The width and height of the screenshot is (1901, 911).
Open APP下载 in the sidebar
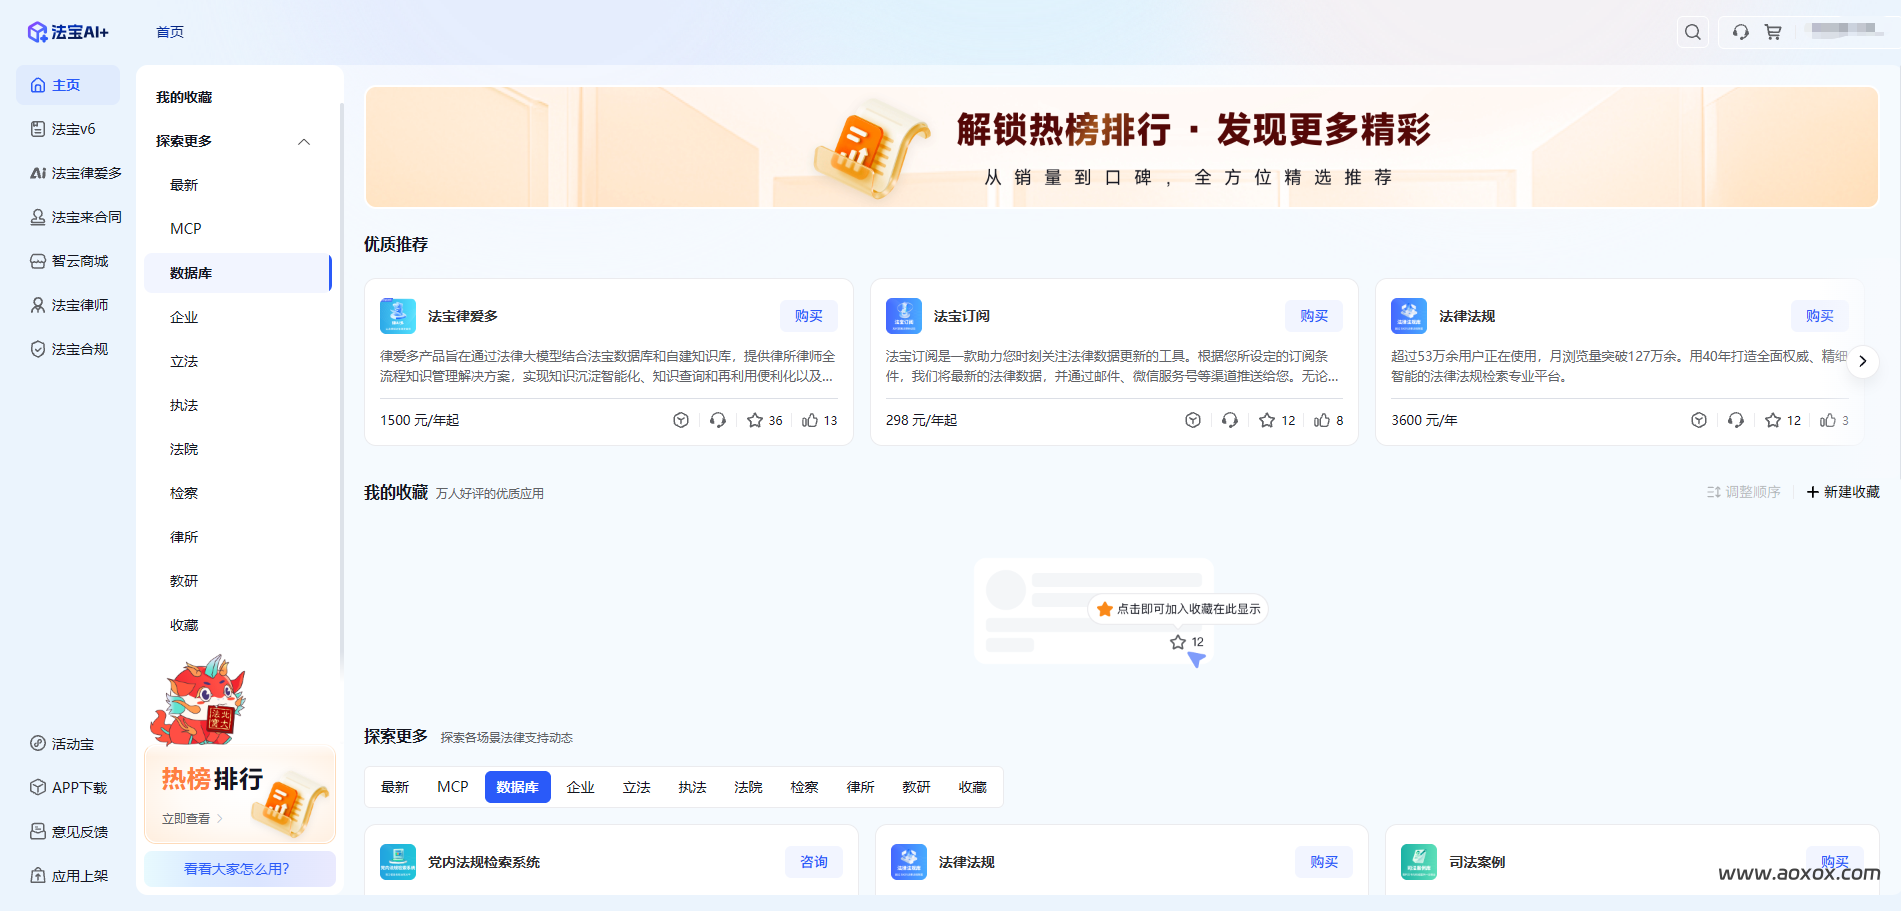68,788
